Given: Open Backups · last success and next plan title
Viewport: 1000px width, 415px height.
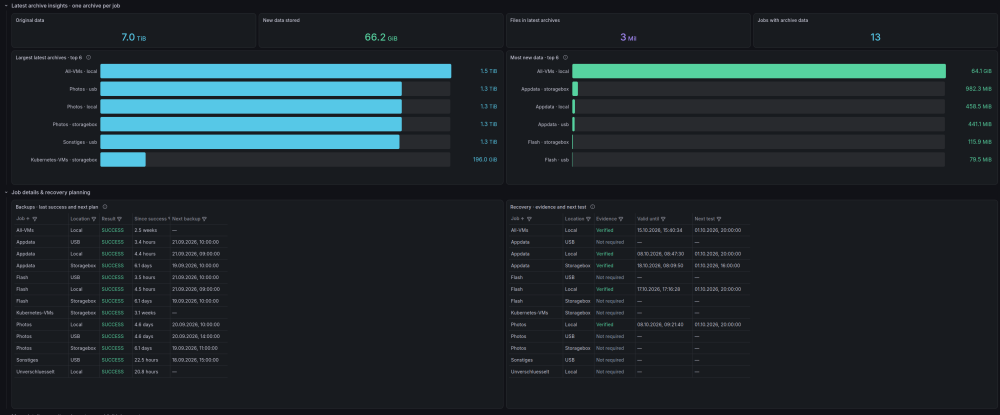Looking at the screenshot, I should (x=57, y=207).
